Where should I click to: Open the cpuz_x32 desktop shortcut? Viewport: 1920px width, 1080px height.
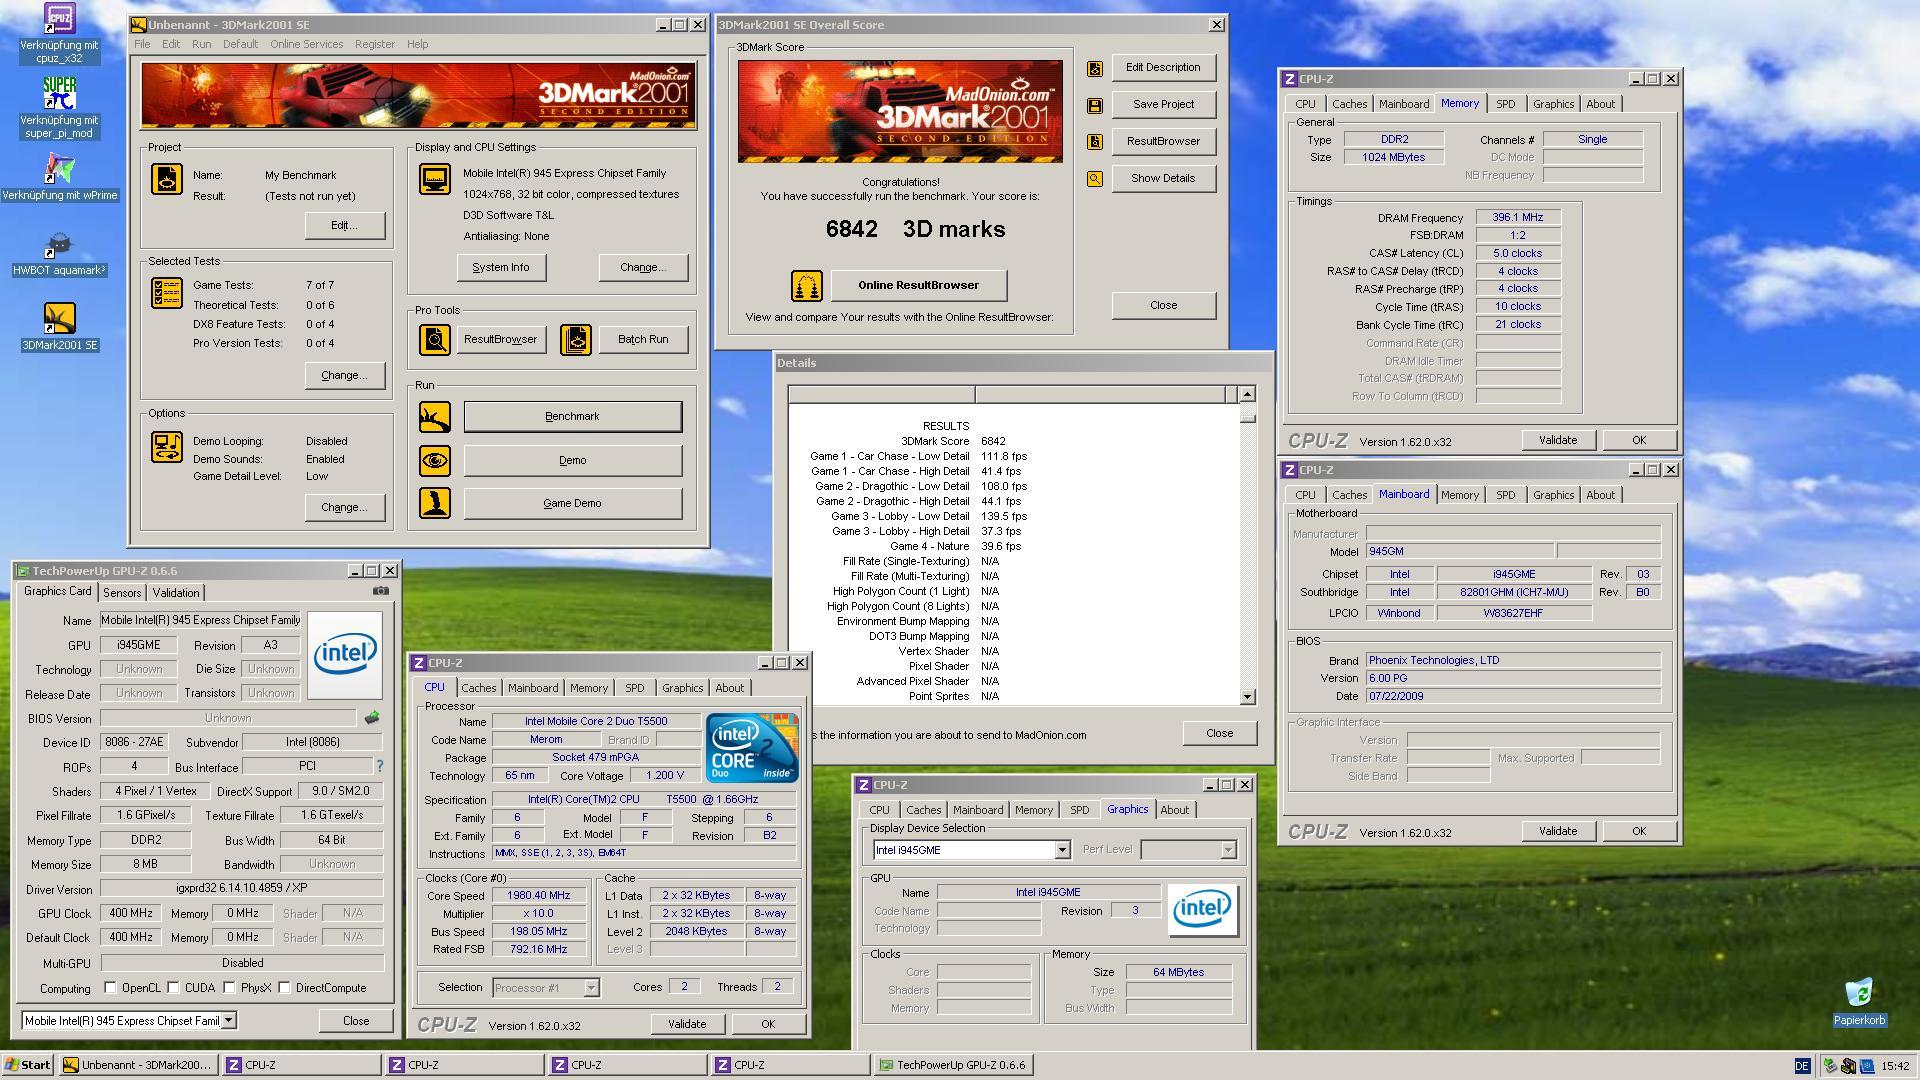59,32
